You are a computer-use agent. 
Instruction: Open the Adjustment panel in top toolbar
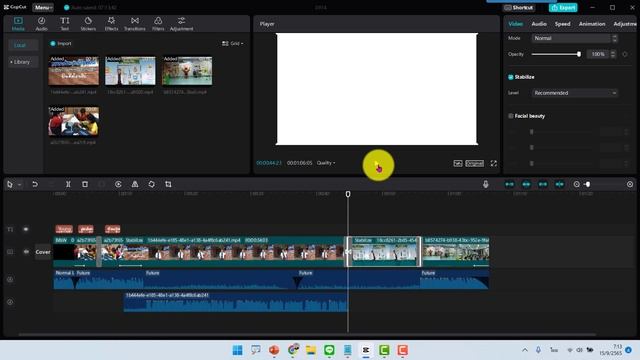(x=181, y=24)
